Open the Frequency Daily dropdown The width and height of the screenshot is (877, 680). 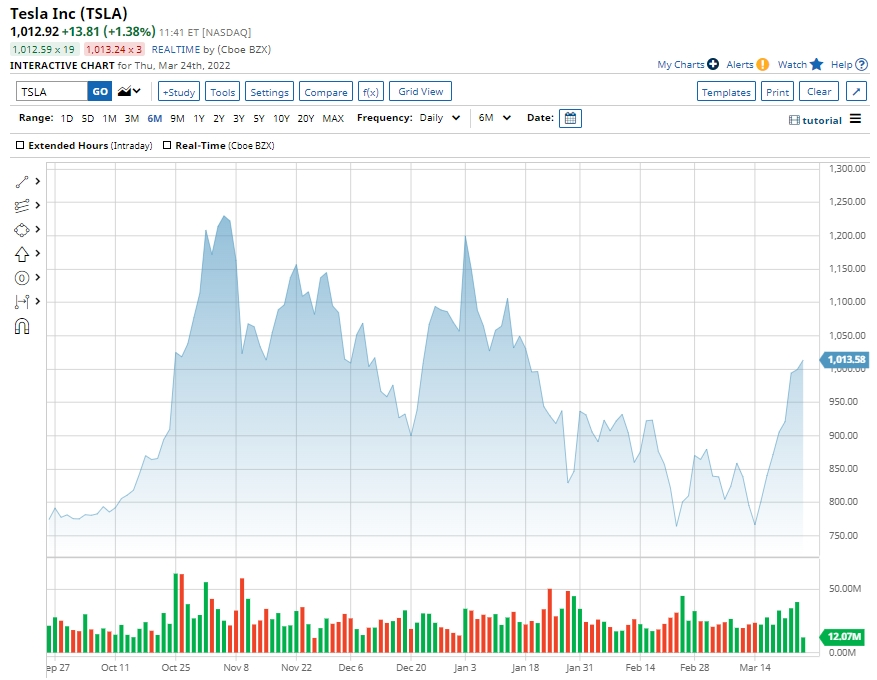[x=440, y=118]
